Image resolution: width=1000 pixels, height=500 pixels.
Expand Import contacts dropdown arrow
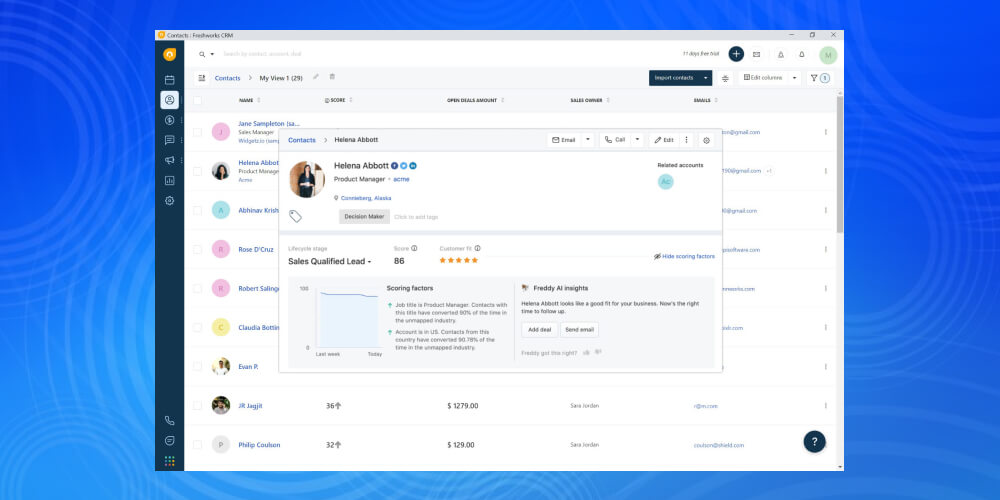point(705,78)
